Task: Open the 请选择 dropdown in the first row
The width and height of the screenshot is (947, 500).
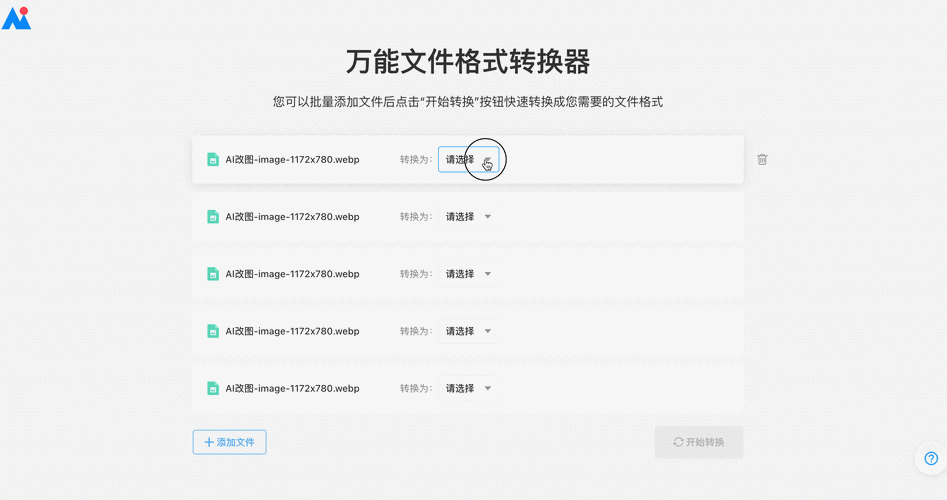Action: pyautogui.click(x=469, y=159)
